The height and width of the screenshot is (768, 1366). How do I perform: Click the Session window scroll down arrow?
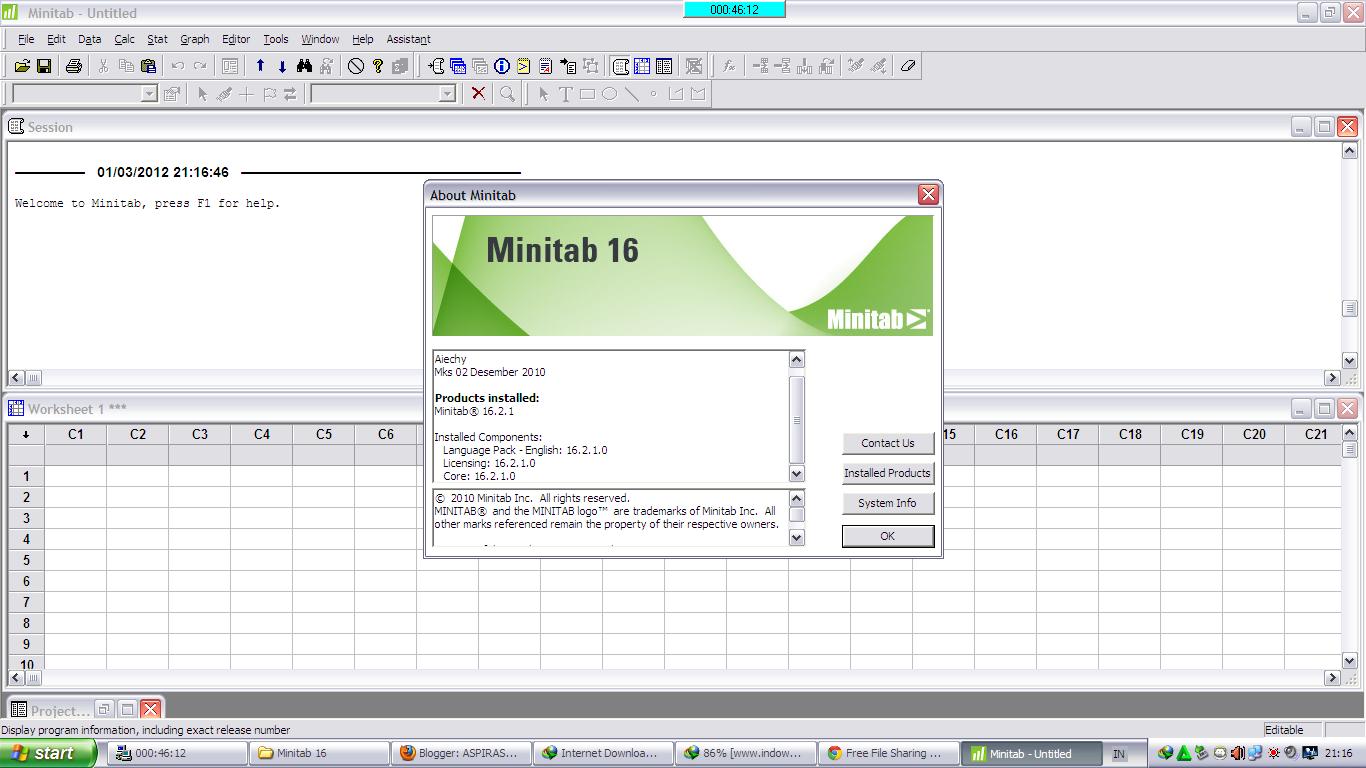coord(1349,360)
